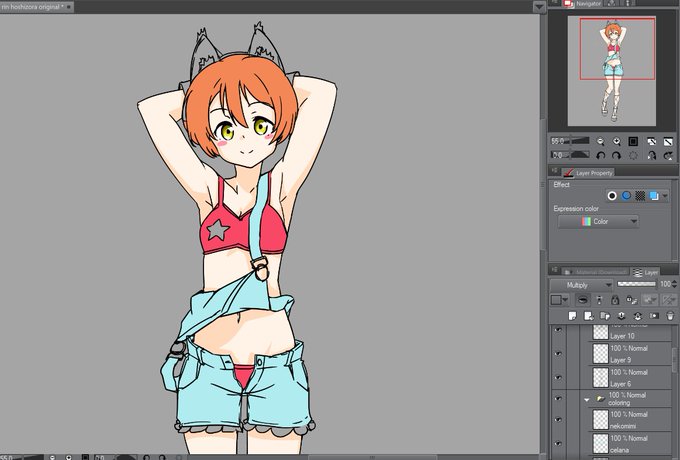Click the Navigator zoom in magnifier icon

617,141
